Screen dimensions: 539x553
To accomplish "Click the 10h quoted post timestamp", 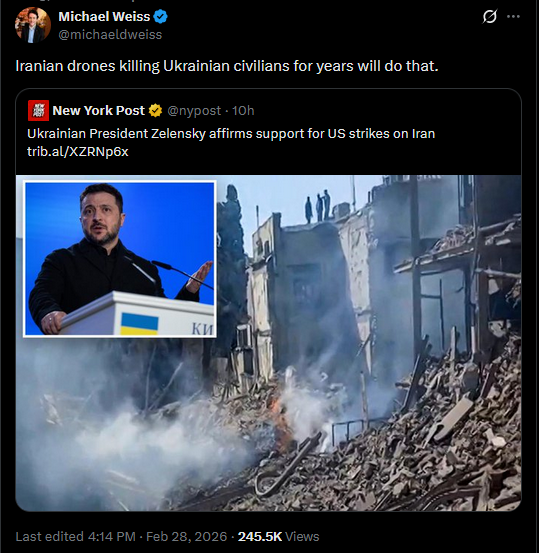I will (243, 110).
